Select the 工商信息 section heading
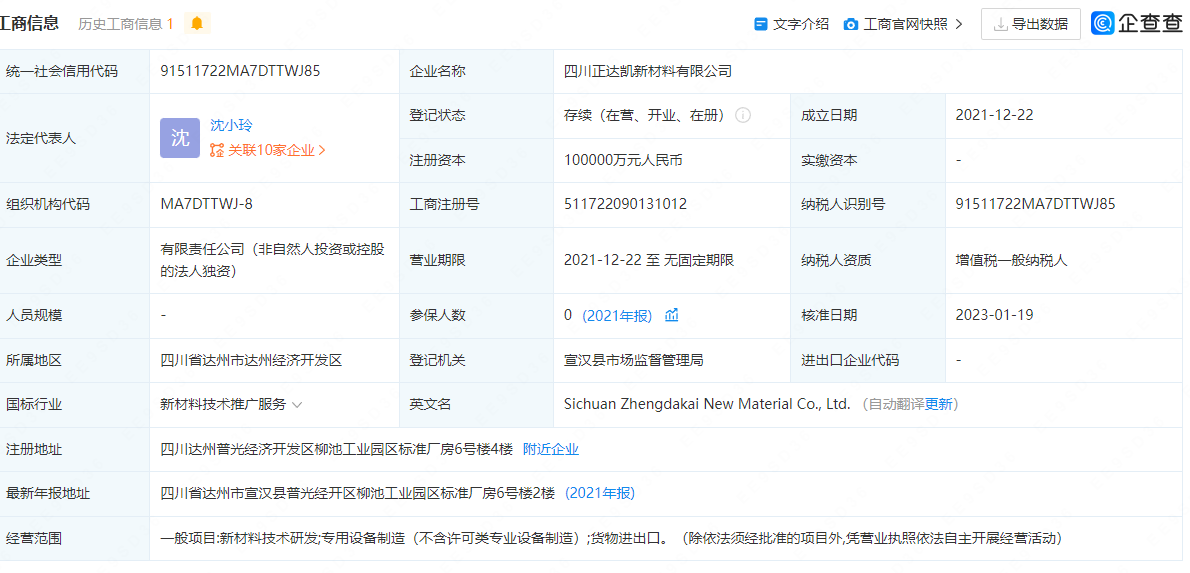1190x573 pixels. pos(30,24)
